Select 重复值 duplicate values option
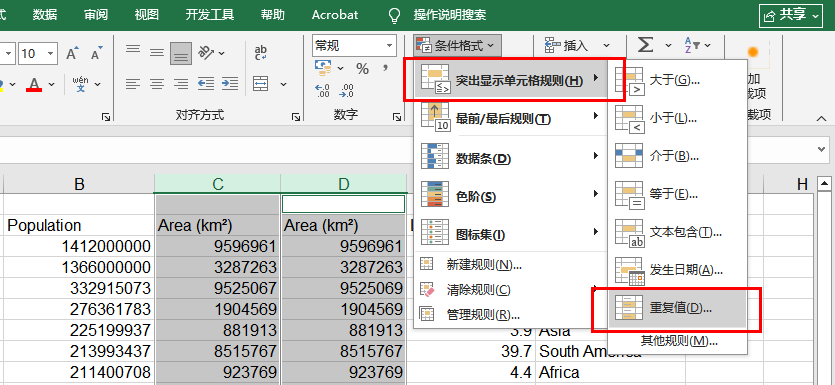Screen dimensions: 835x385 [x=677, y=308]
